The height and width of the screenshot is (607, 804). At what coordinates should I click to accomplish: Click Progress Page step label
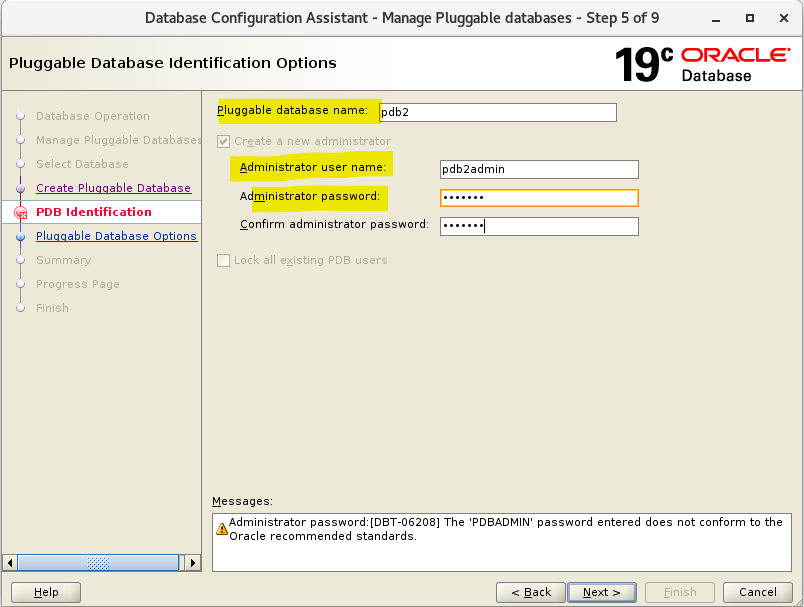[x=77, y=284]
